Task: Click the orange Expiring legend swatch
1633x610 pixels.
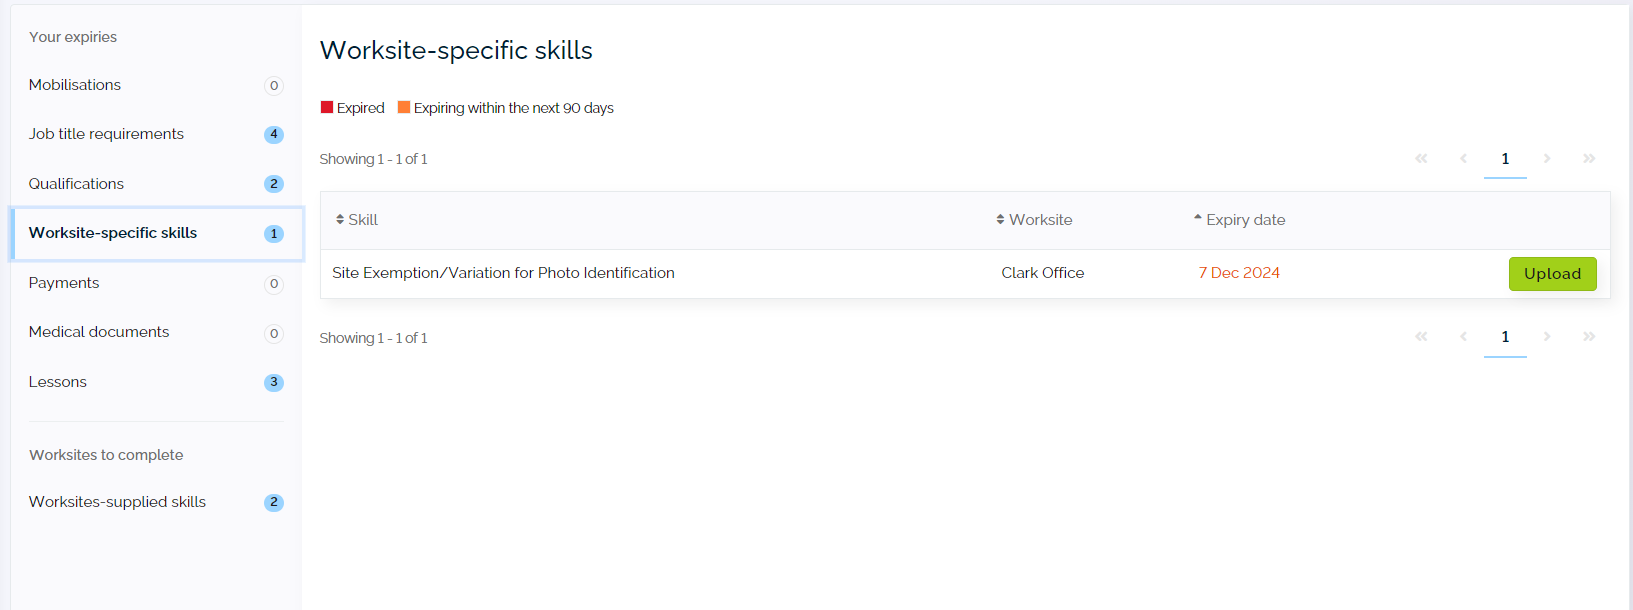Action: 404,108
